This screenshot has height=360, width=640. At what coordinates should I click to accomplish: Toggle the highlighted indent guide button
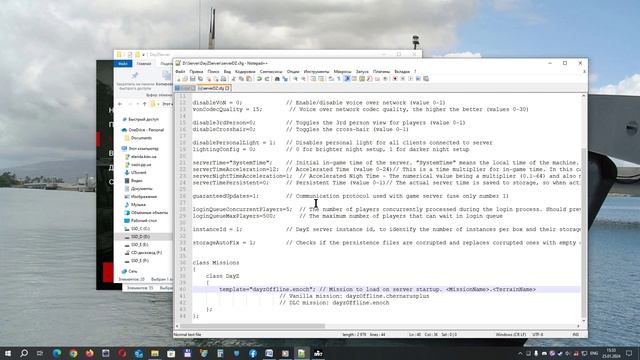pos(347,79)
